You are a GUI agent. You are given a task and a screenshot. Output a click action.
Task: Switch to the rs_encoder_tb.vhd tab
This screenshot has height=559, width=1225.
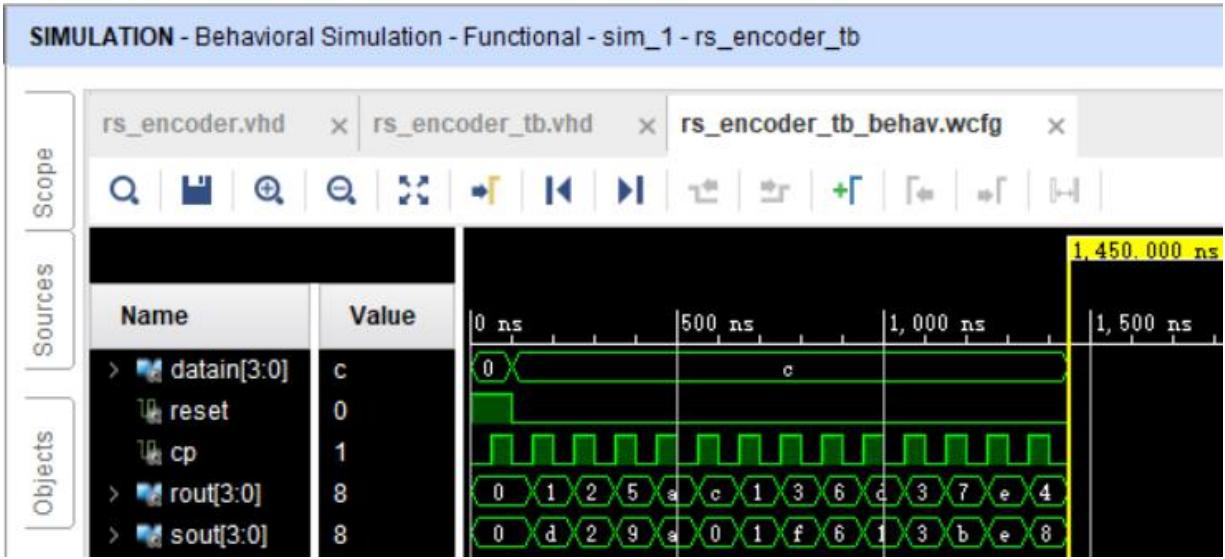[483, 125]
